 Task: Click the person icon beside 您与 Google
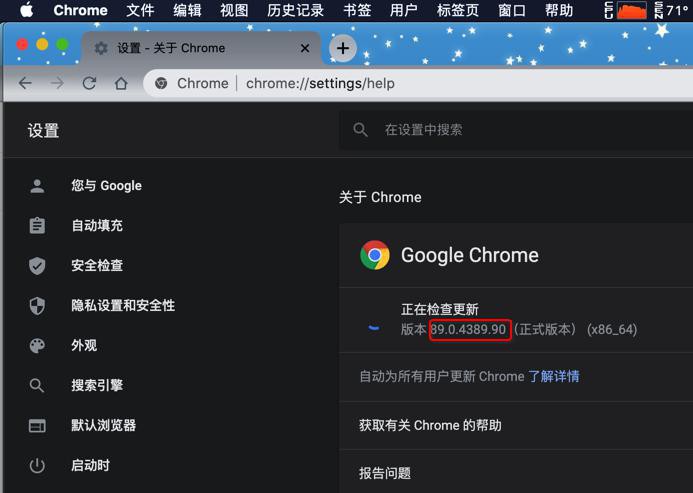pyautogui.click(x=37, y=186)
